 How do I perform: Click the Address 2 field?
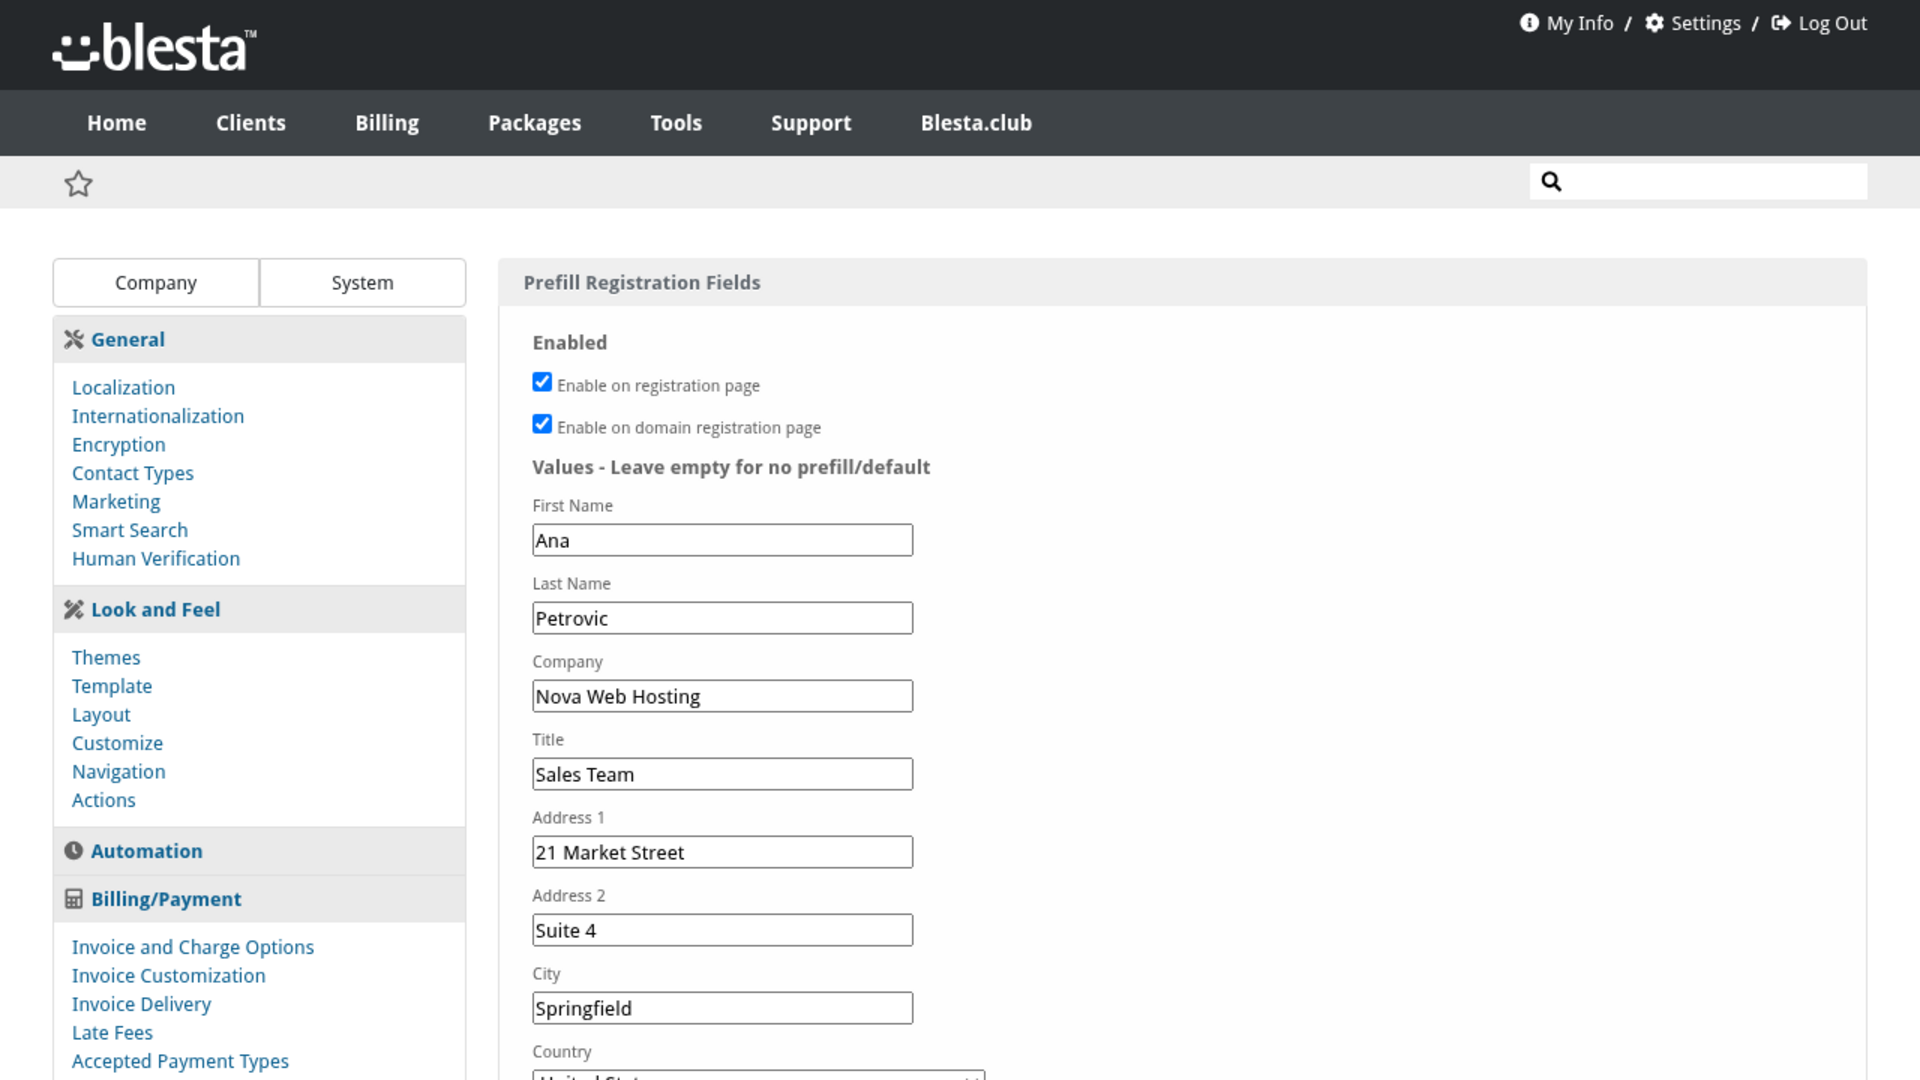point(722,930)
